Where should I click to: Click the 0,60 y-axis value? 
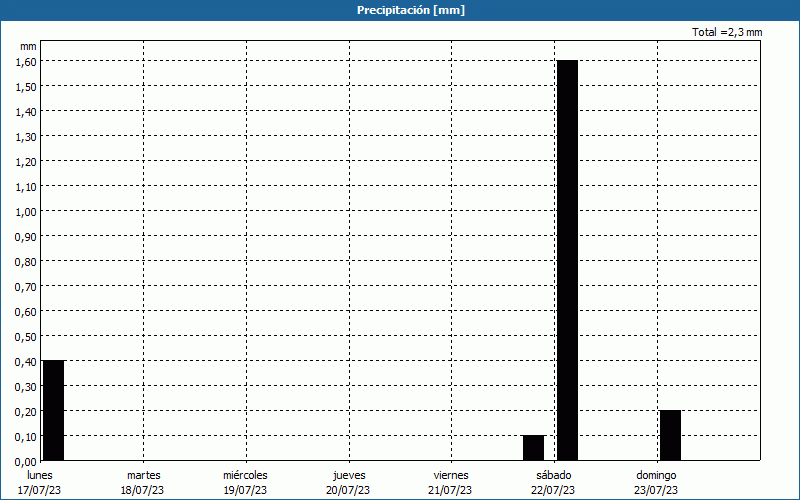[x=26, y=312]
